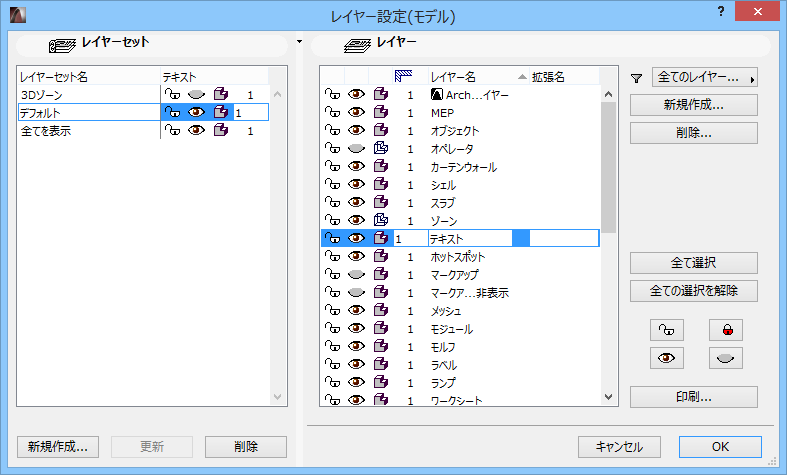
Task: Show the マークアップ layer
Action: (x=356, y=274)
